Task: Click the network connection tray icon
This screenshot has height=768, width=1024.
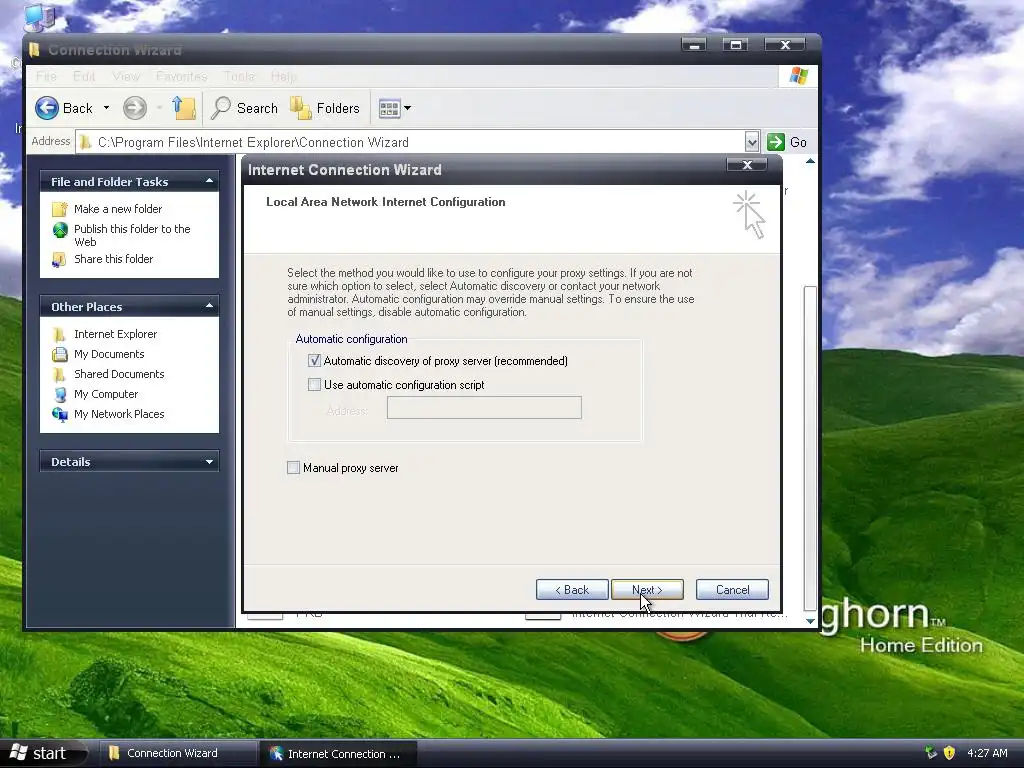Action: point(931,752)
